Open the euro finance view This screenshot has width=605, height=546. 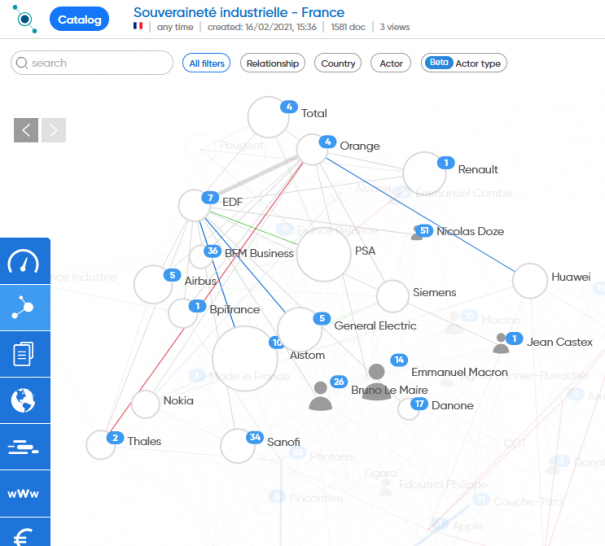25,532
